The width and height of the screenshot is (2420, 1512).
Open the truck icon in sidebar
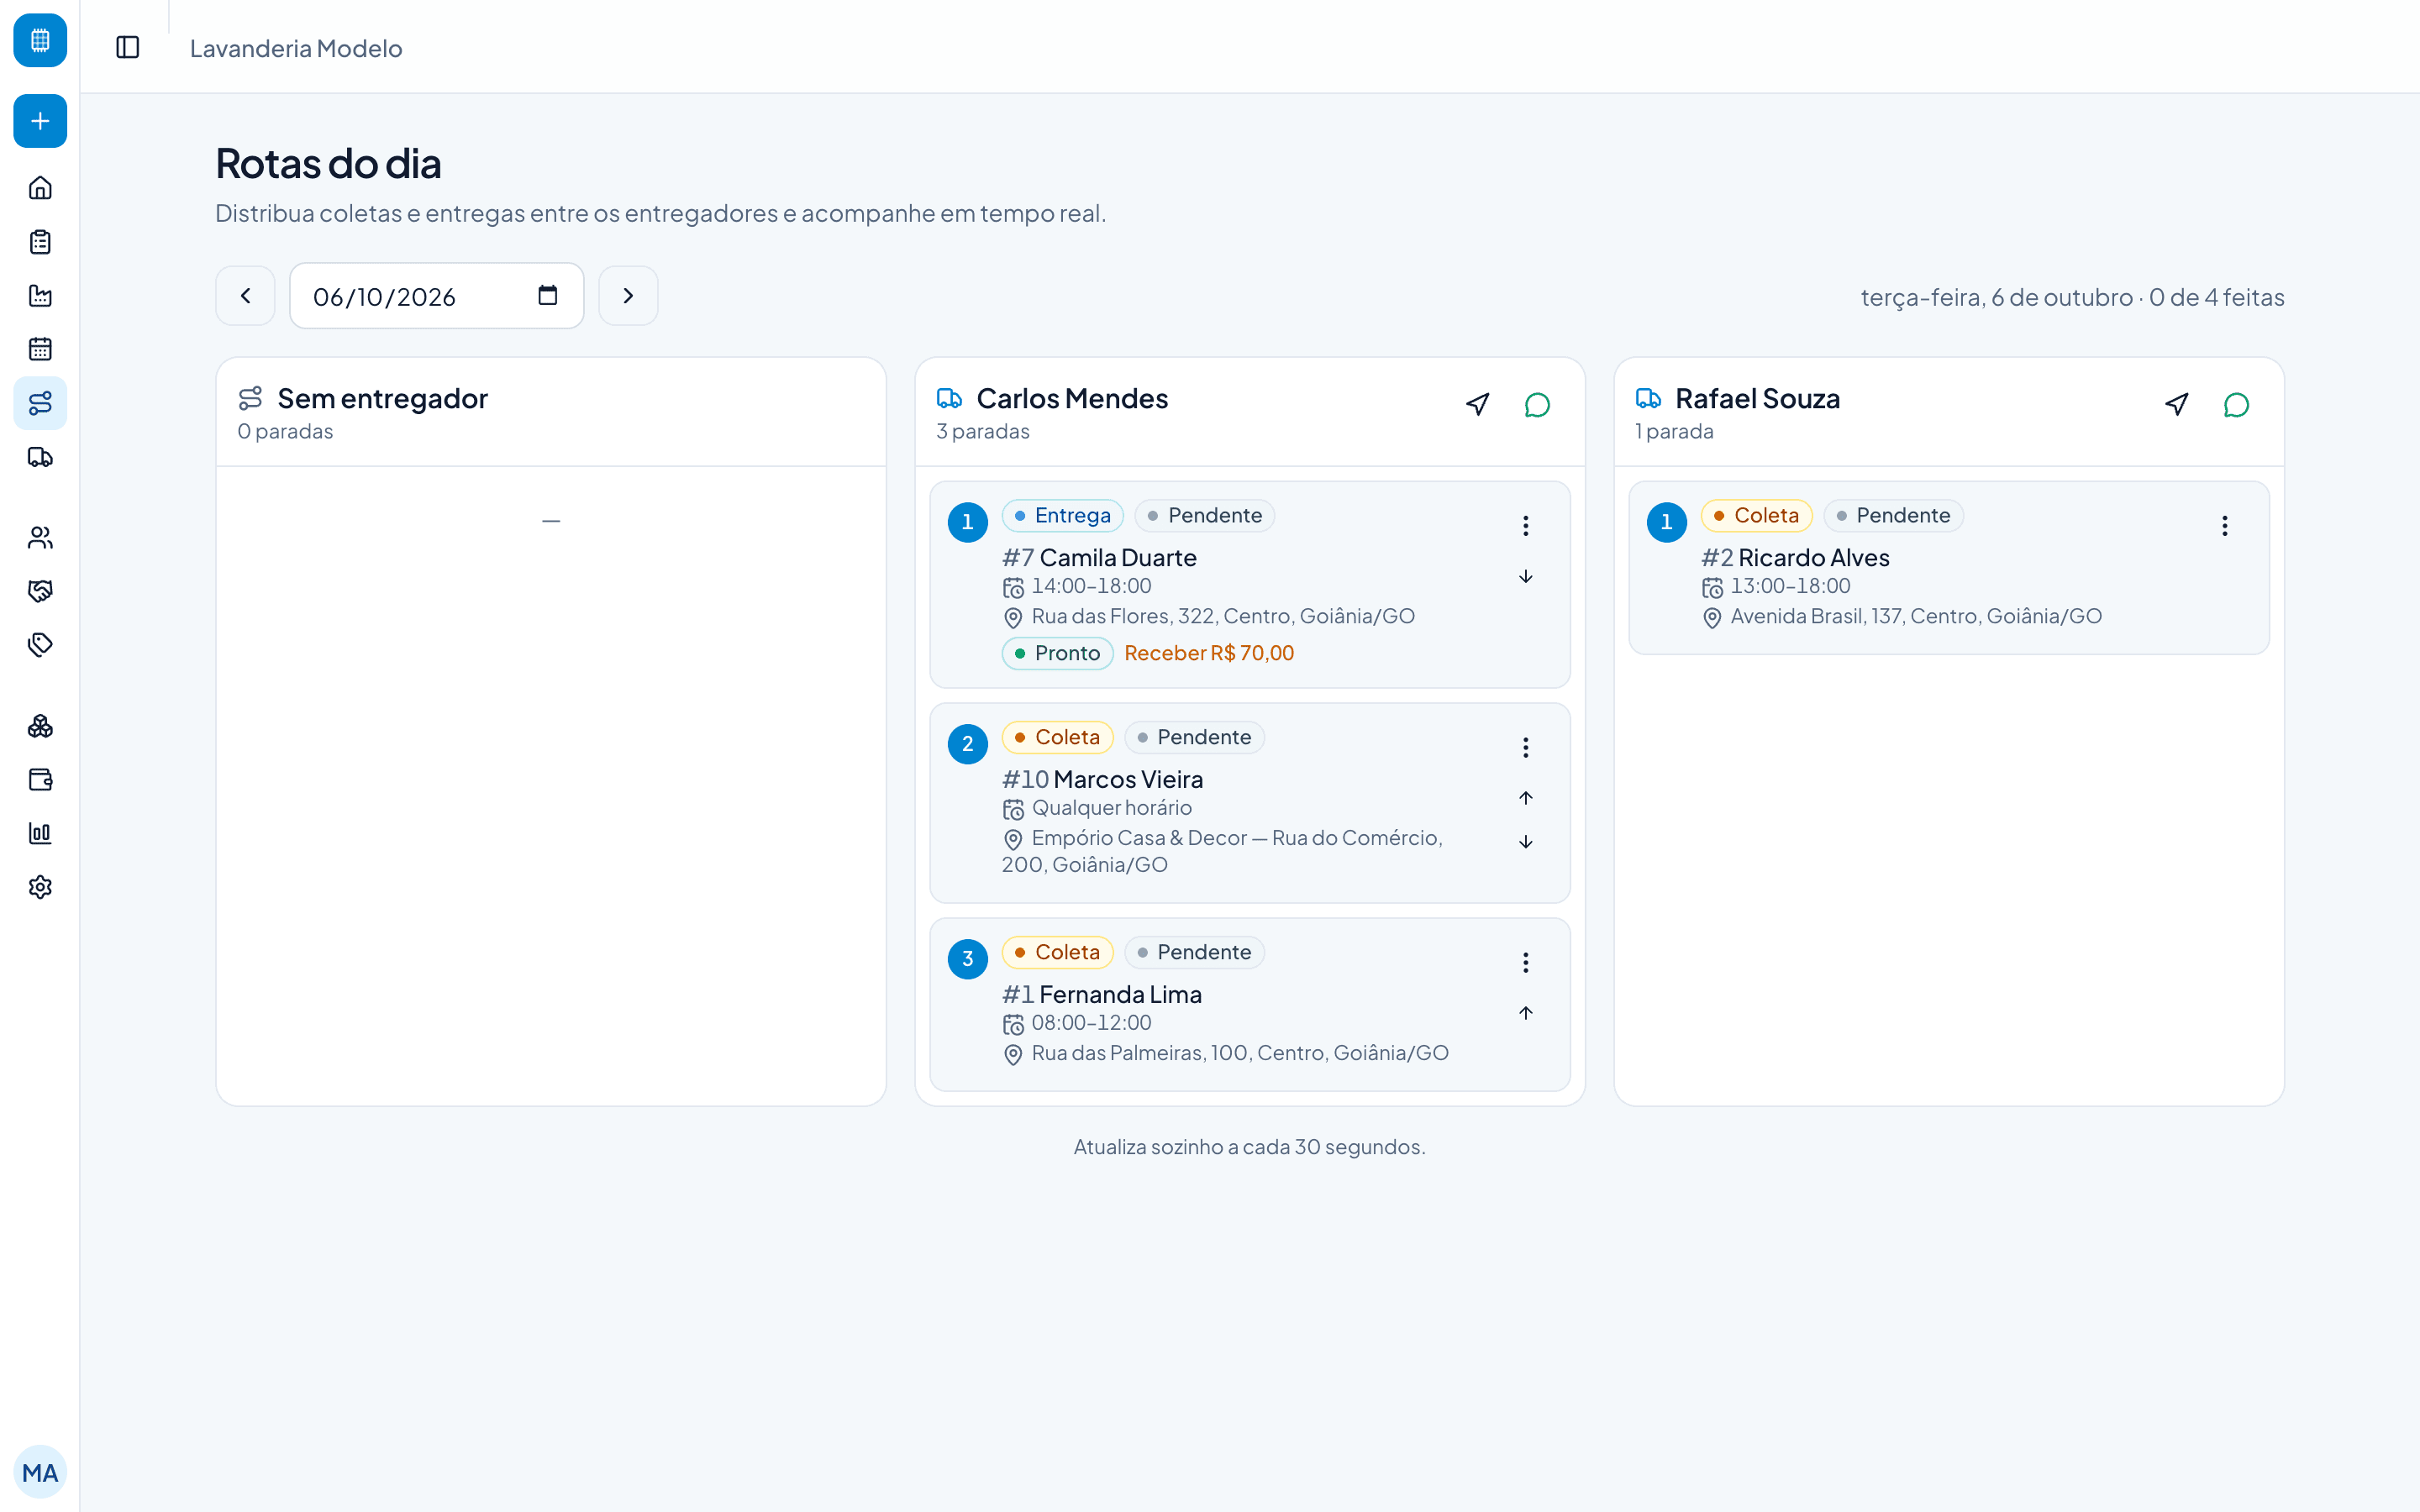tap(40, 457)
